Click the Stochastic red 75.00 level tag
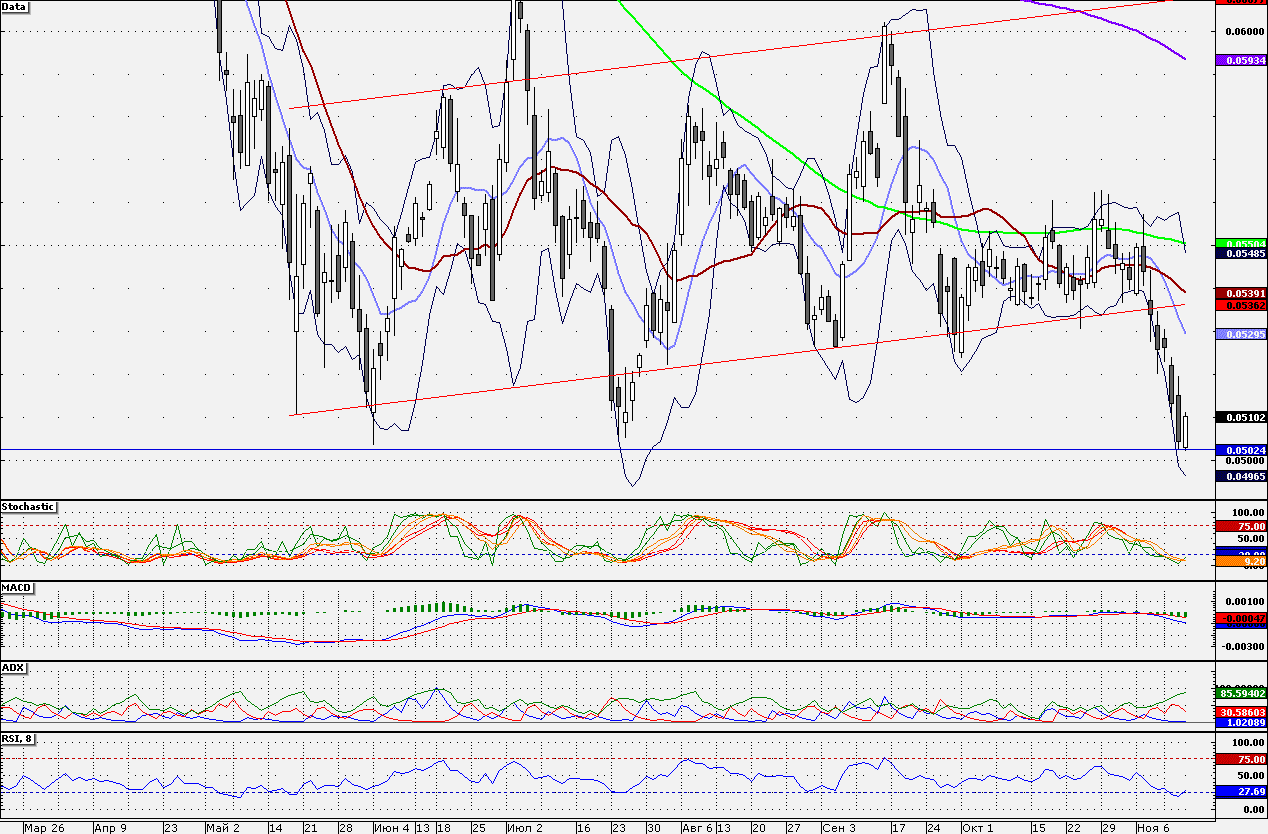The image size is (1268, 834). pos(1241,526)
